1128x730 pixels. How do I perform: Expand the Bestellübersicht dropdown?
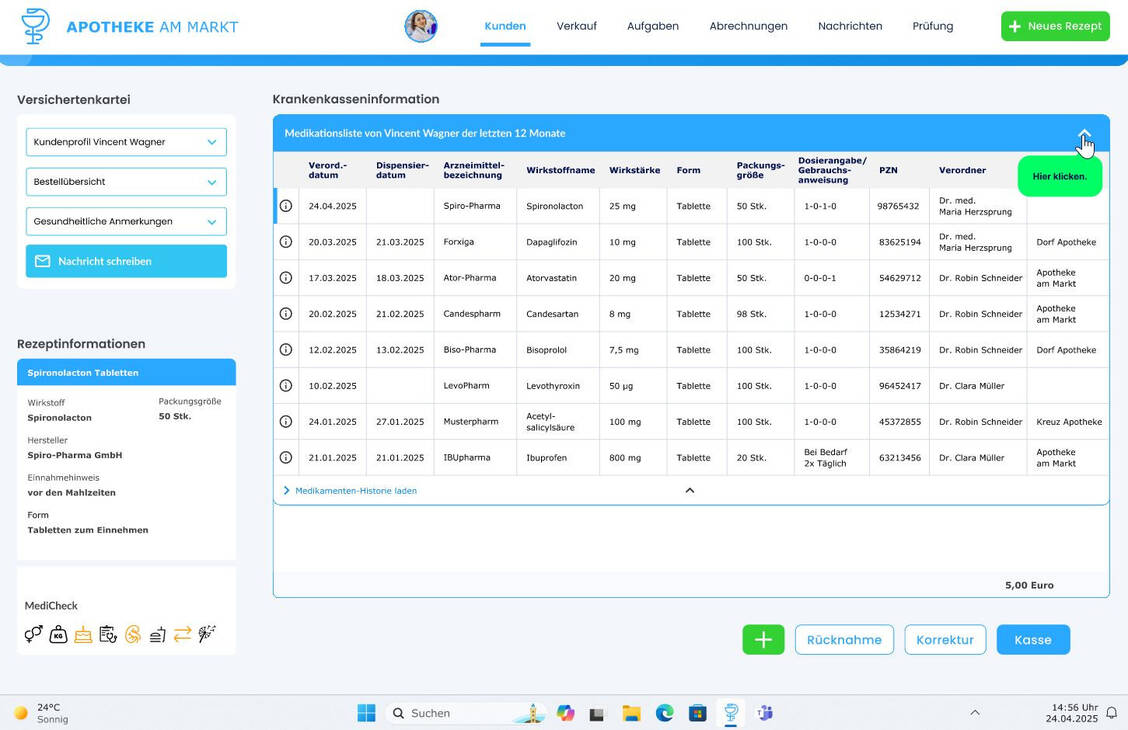[126, 182]
